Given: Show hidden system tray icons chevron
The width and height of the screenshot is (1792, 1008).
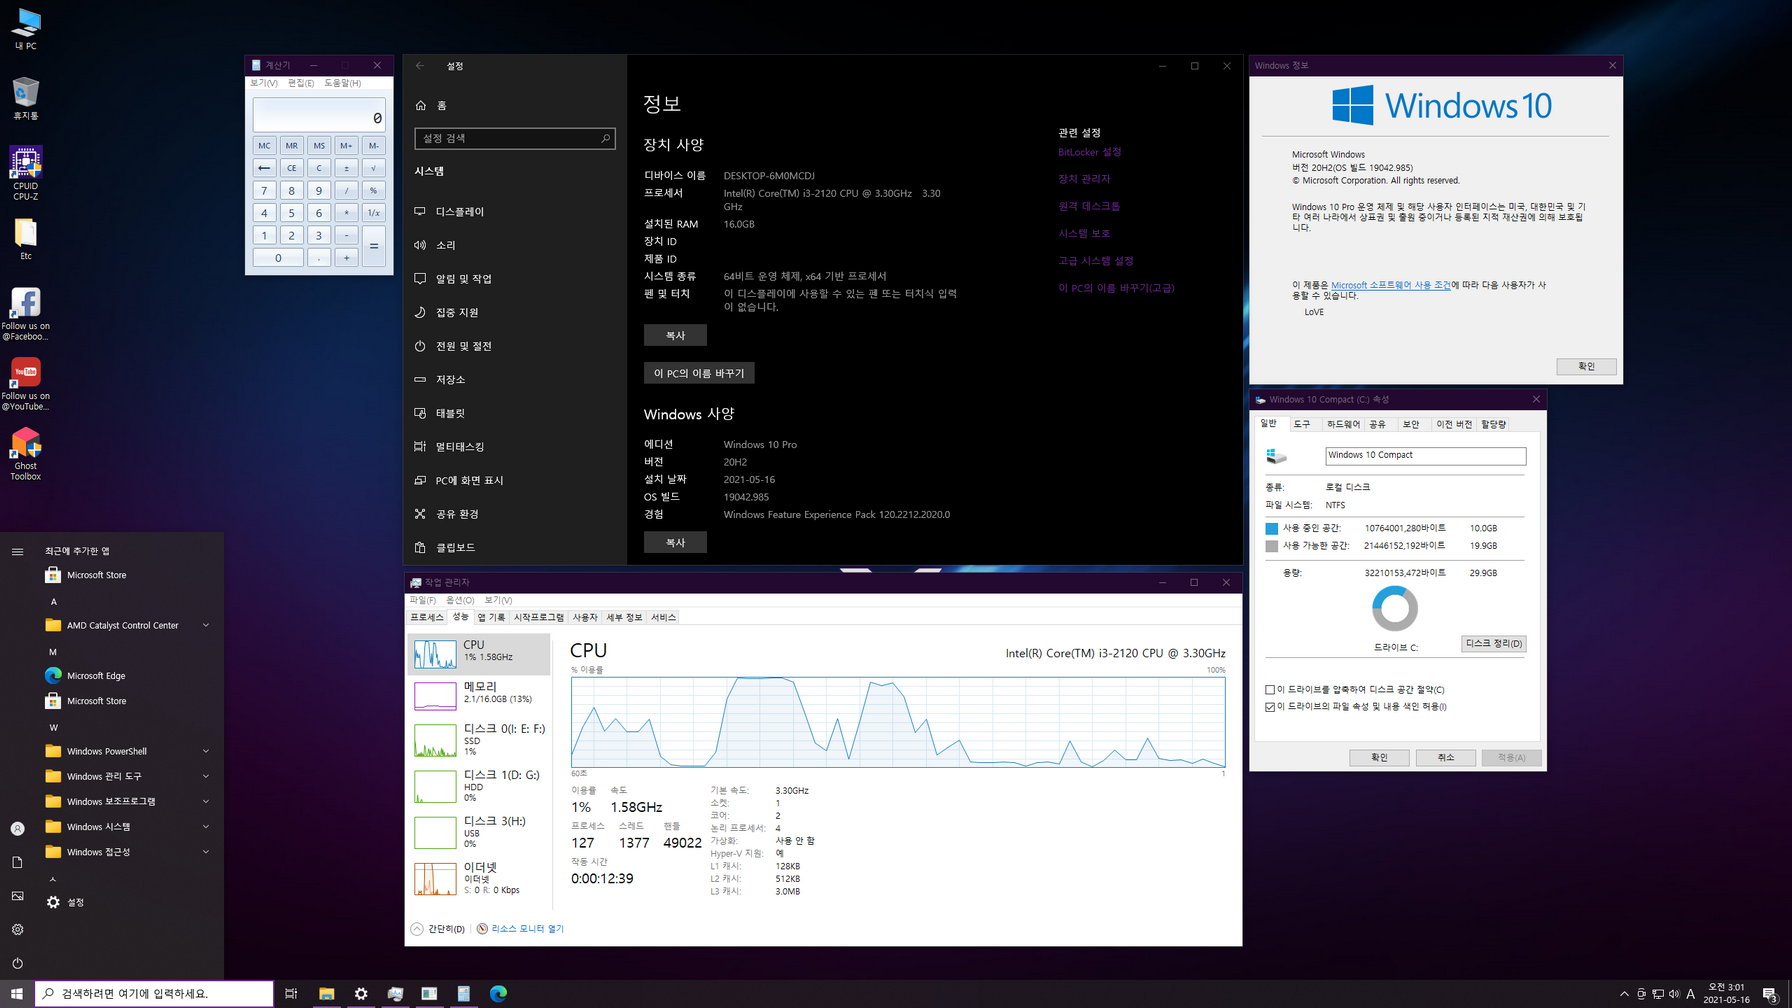Looking at the screenshot, I should [1624, 994].
